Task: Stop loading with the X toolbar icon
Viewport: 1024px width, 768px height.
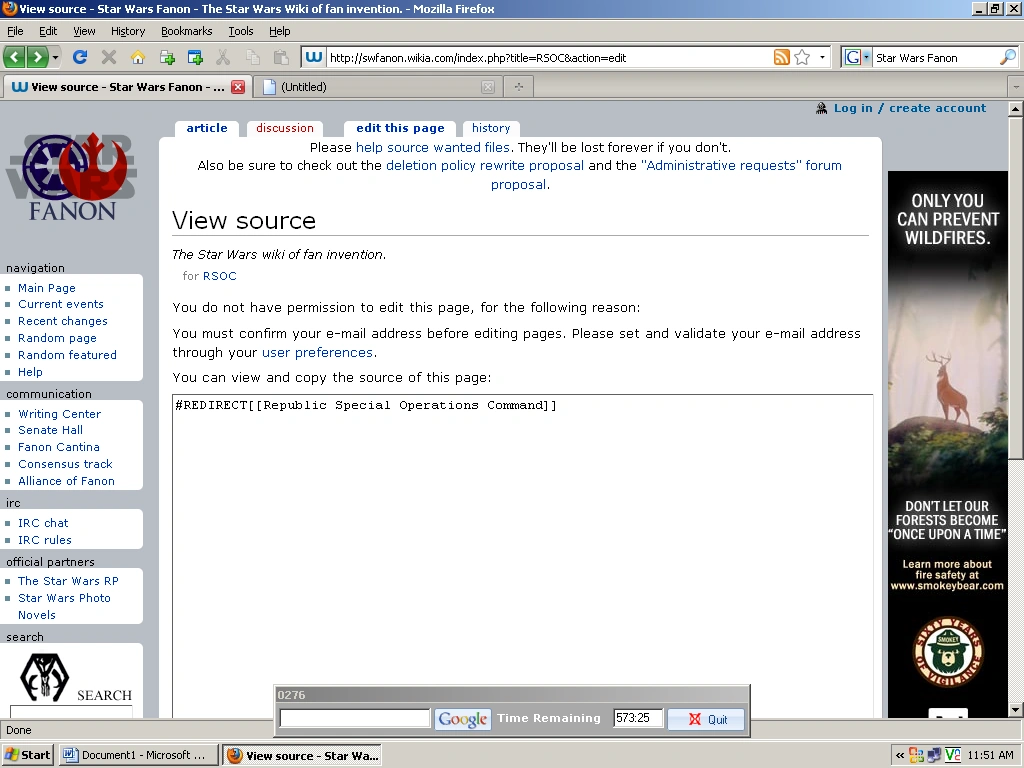Action: [x=108, y=57]
